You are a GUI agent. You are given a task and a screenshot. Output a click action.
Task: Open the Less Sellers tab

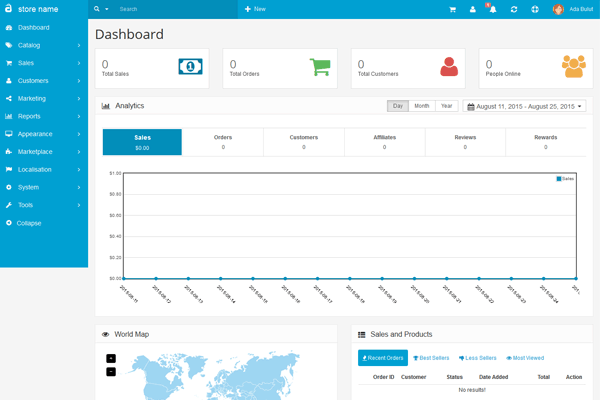[x=478, y=358]
